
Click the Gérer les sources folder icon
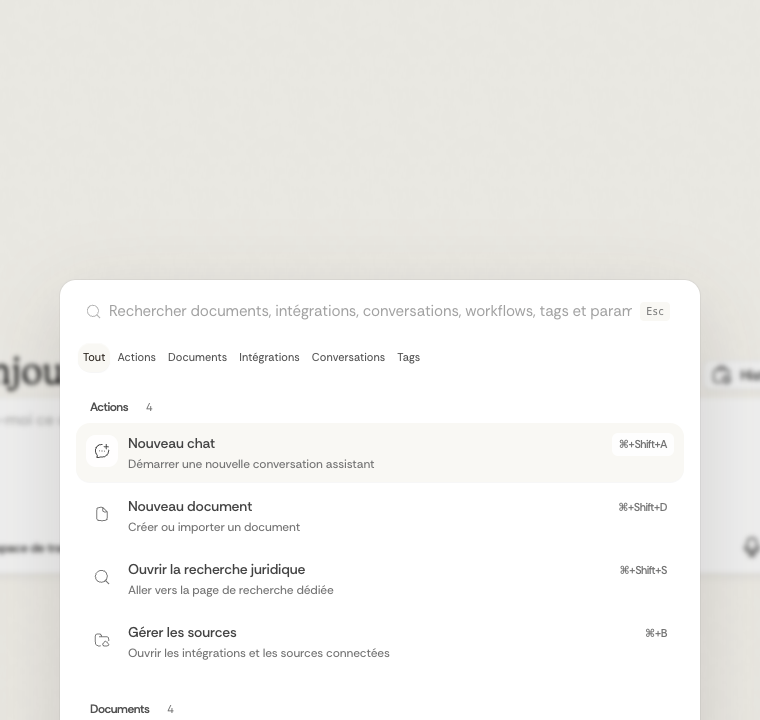click(102, 640)
